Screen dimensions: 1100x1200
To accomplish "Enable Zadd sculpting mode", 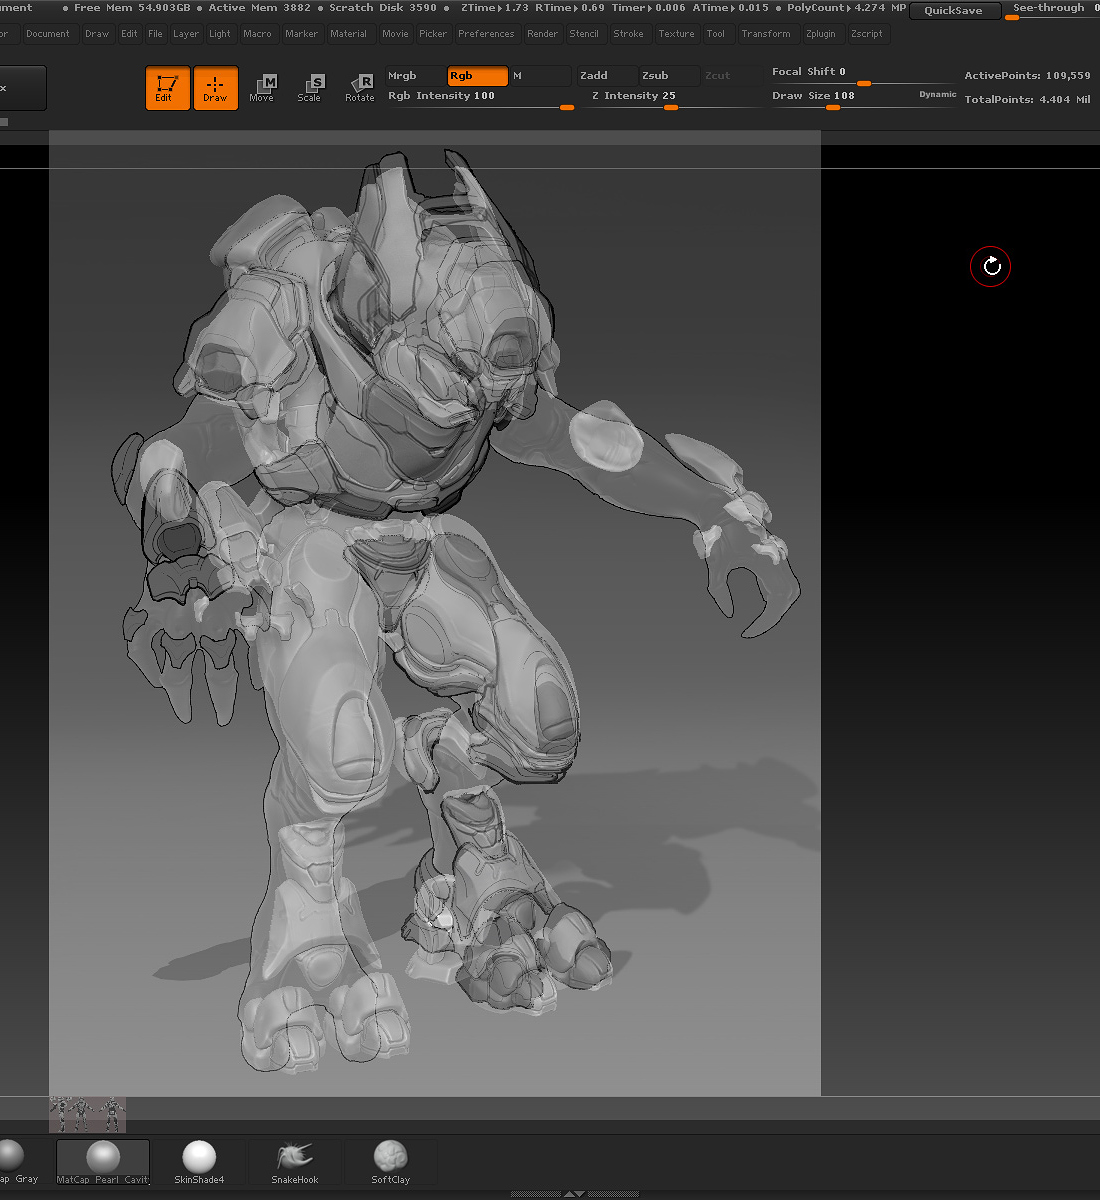I will (607, 76).
